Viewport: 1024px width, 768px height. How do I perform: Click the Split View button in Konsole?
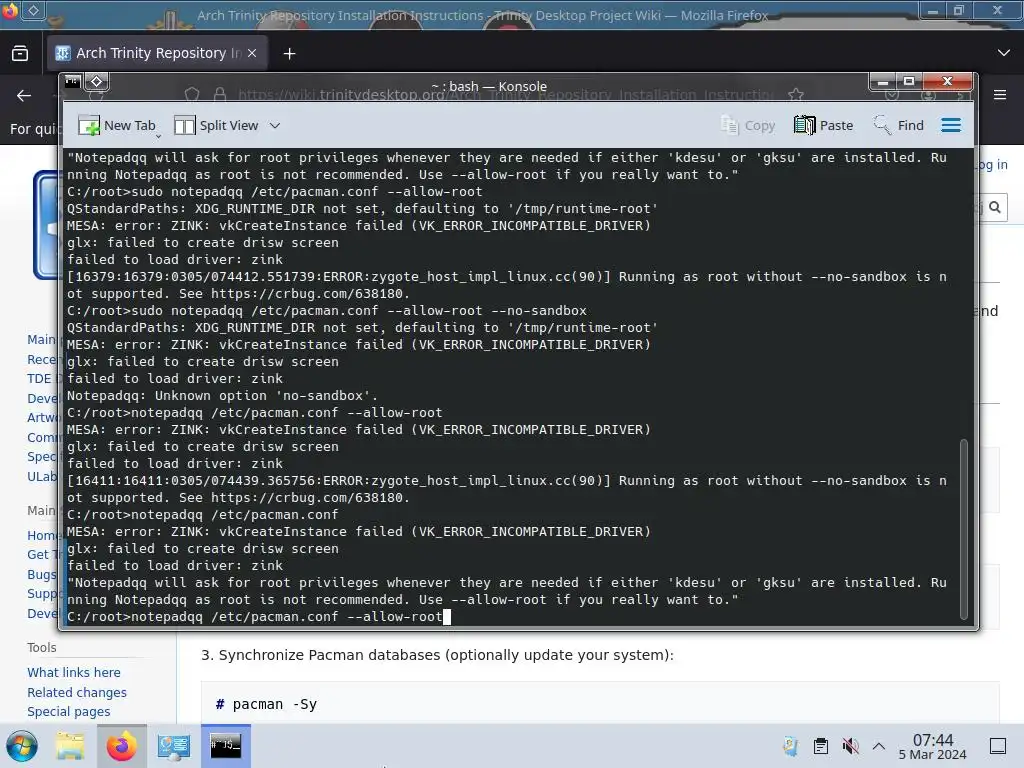tap(216, 125)
